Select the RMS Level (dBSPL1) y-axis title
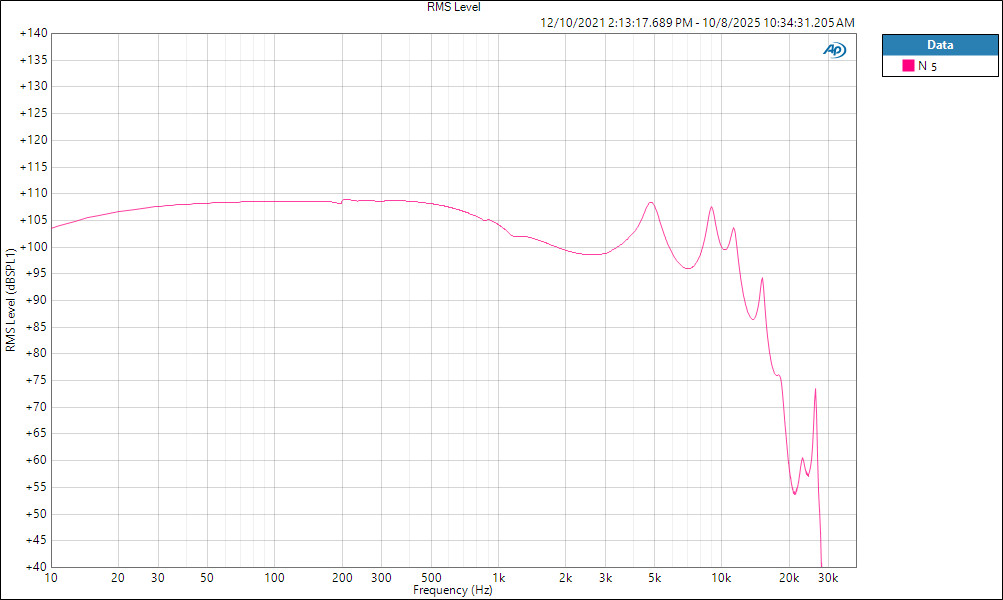The image size is (1003, 600). 11,300
